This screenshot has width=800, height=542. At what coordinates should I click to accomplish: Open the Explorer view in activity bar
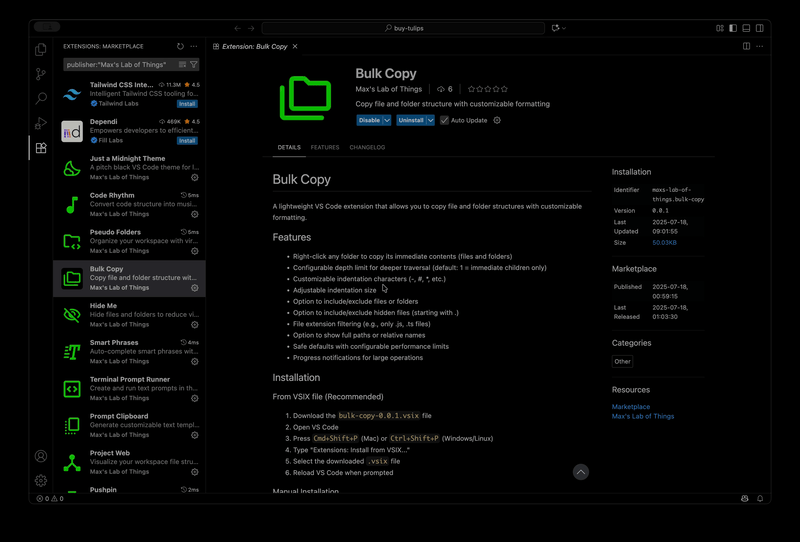[41, 50]
